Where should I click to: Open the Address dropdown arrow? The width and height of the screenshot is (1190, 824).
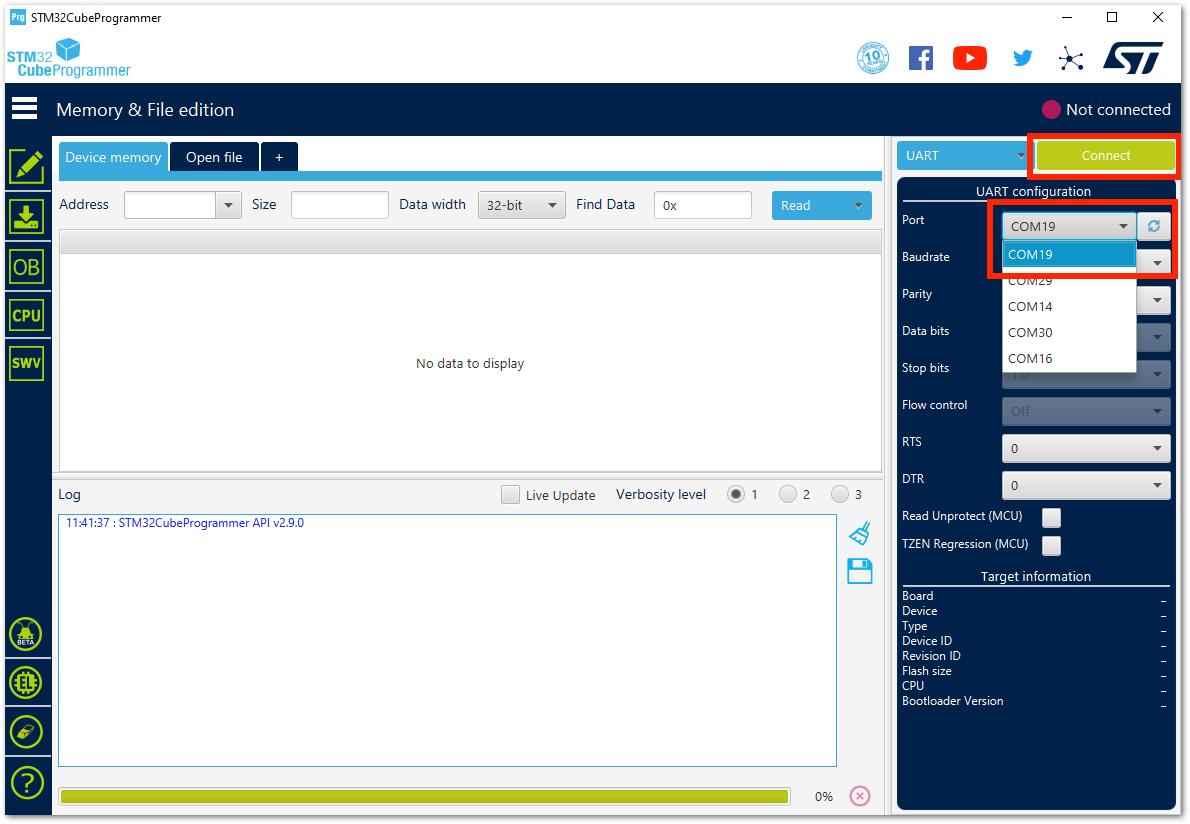pos(228,205)
